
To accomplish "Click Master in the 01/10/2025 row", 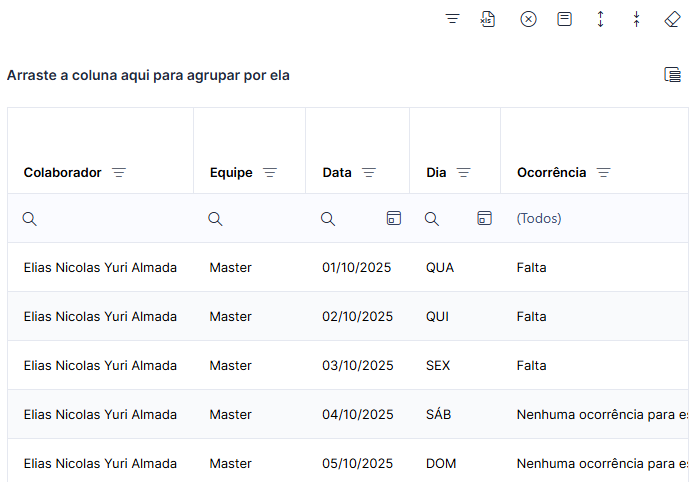I will [x=231, y=267].
